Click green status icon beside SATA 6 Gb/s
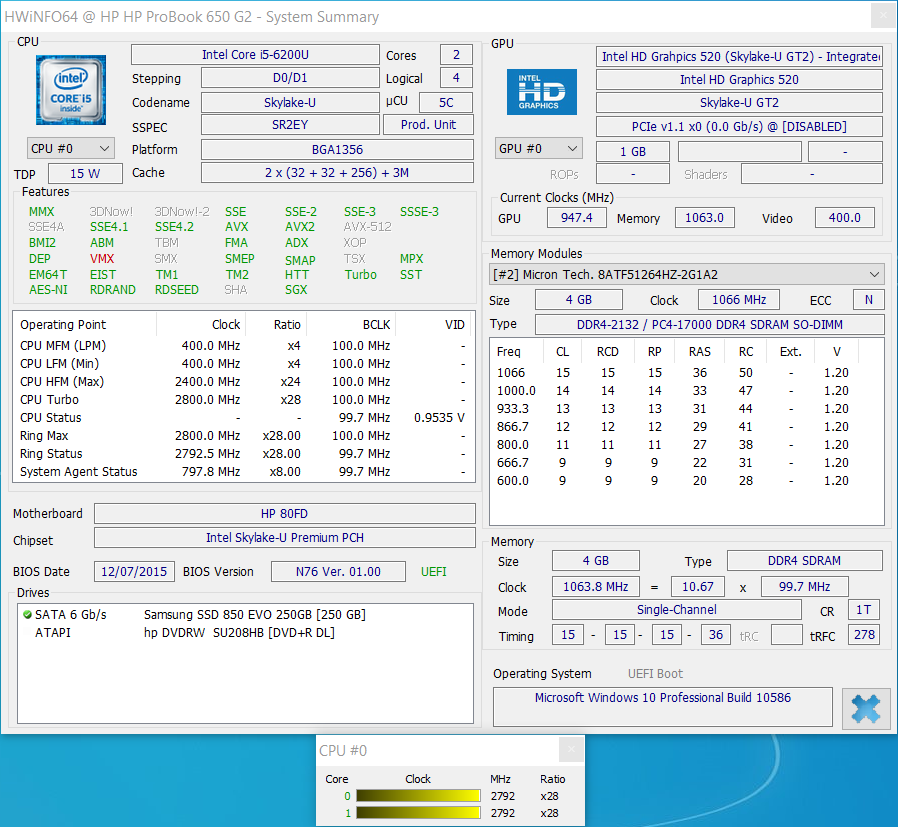This screenshot has width=898, height=827. click(27, 615)
